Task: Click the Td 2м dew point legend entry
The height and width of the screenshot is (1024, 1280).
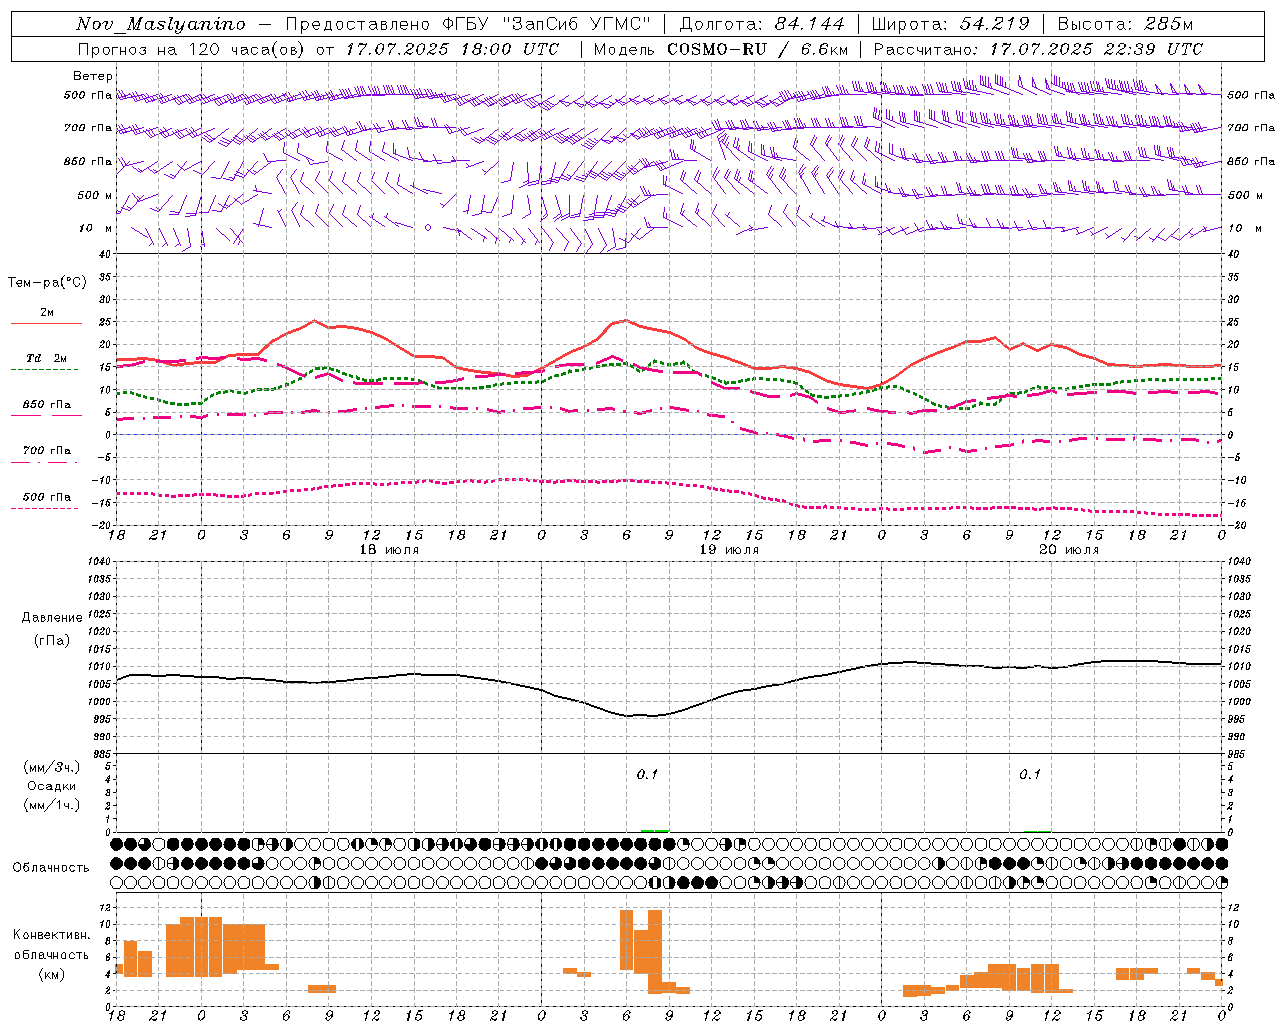Action: coord(46,358)
